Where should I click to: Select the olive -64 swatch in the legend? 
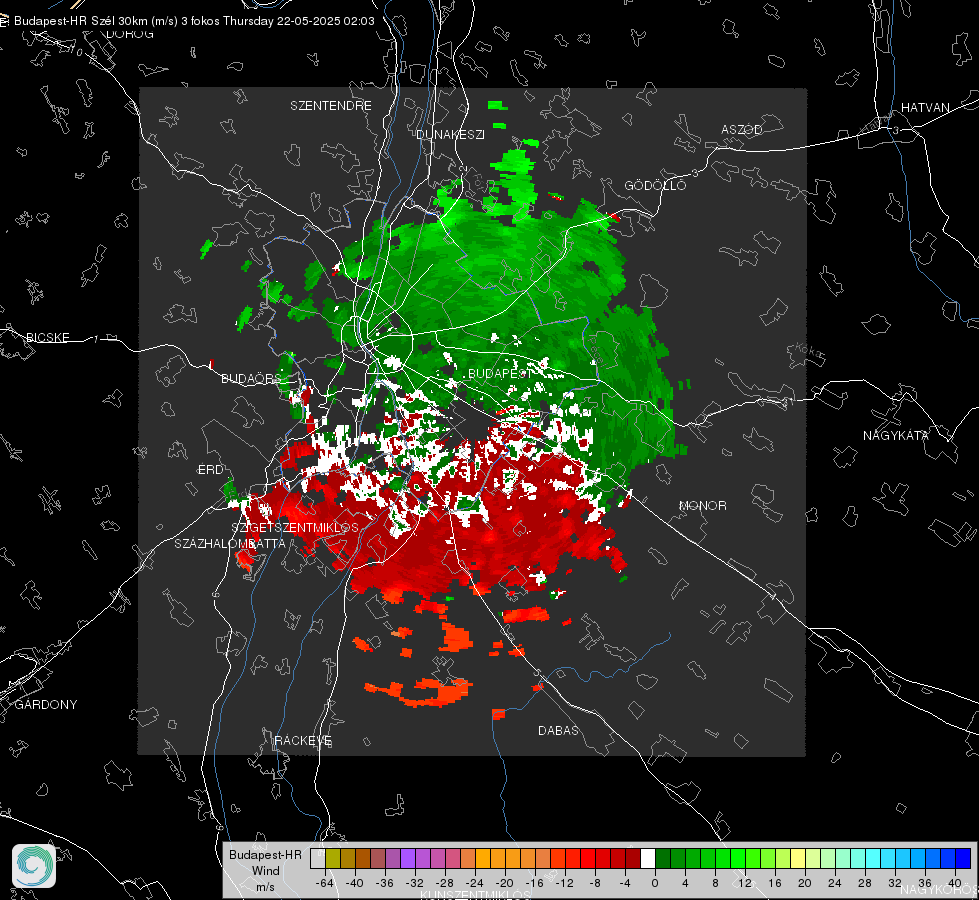[333, 859]
